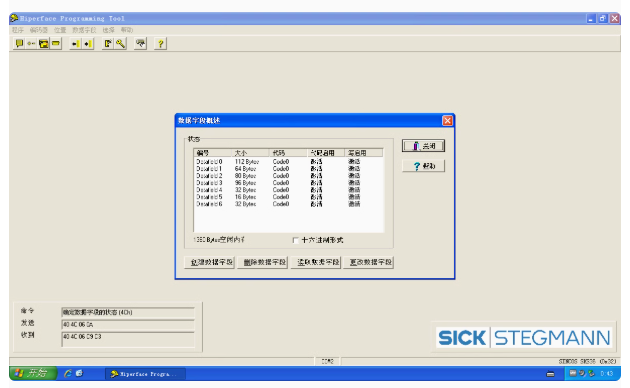Click the 删除数据字段 button
The image size is (630, 388).
pyautogui.click(x=262, y=262)
